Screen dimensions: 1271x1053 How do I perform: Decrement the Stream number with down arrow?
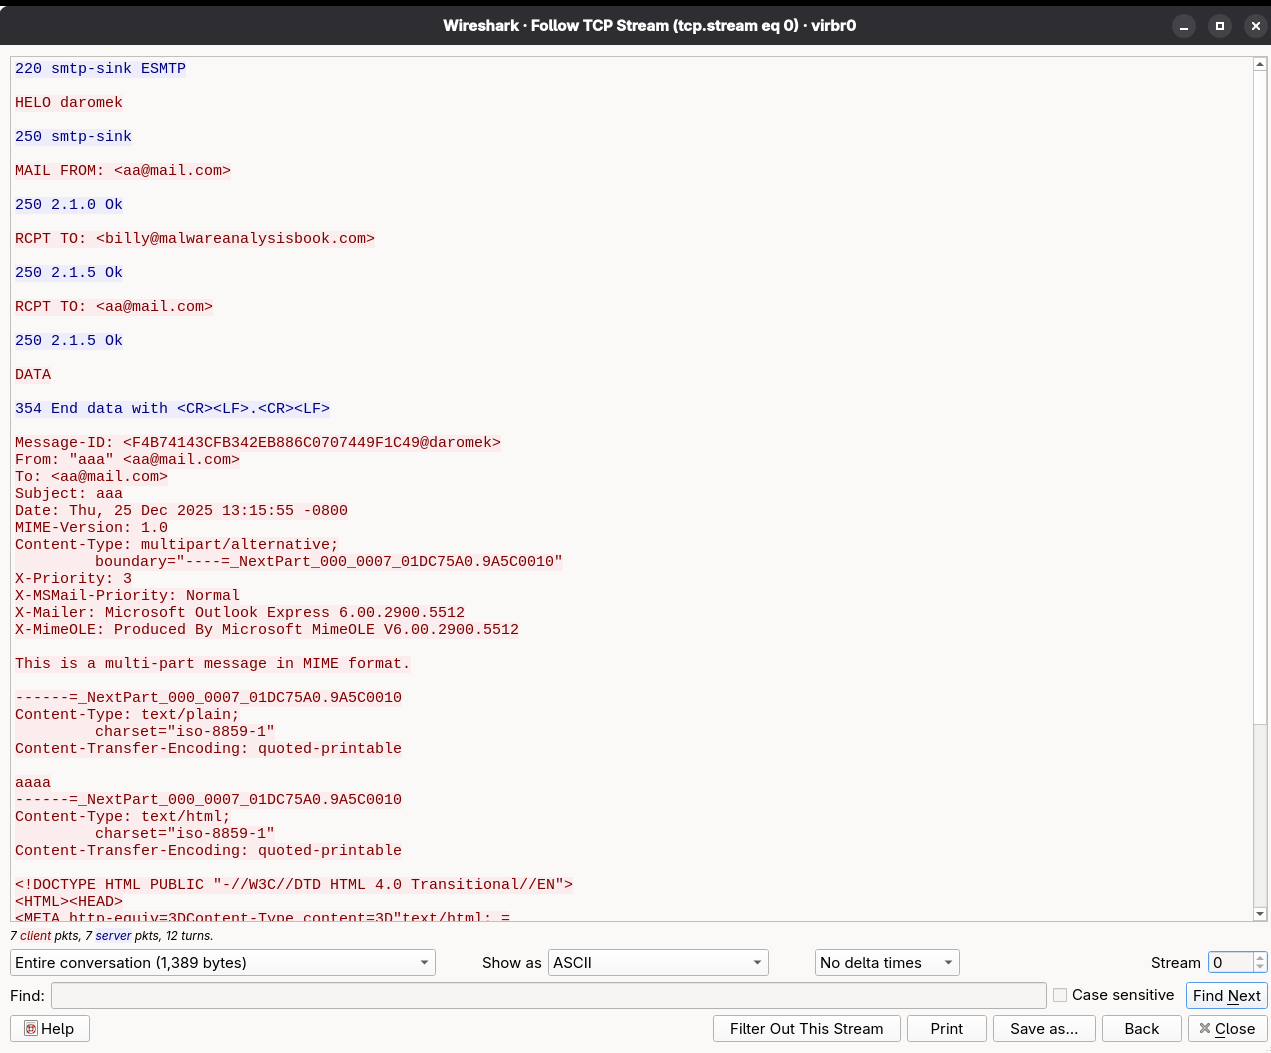(1259, 968)
